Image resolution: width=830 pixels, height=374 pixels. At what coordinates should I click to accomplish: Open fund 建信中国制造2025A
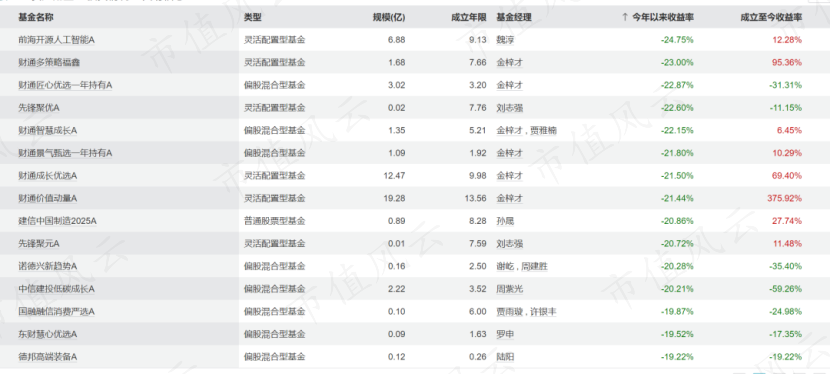pos(57,221)
